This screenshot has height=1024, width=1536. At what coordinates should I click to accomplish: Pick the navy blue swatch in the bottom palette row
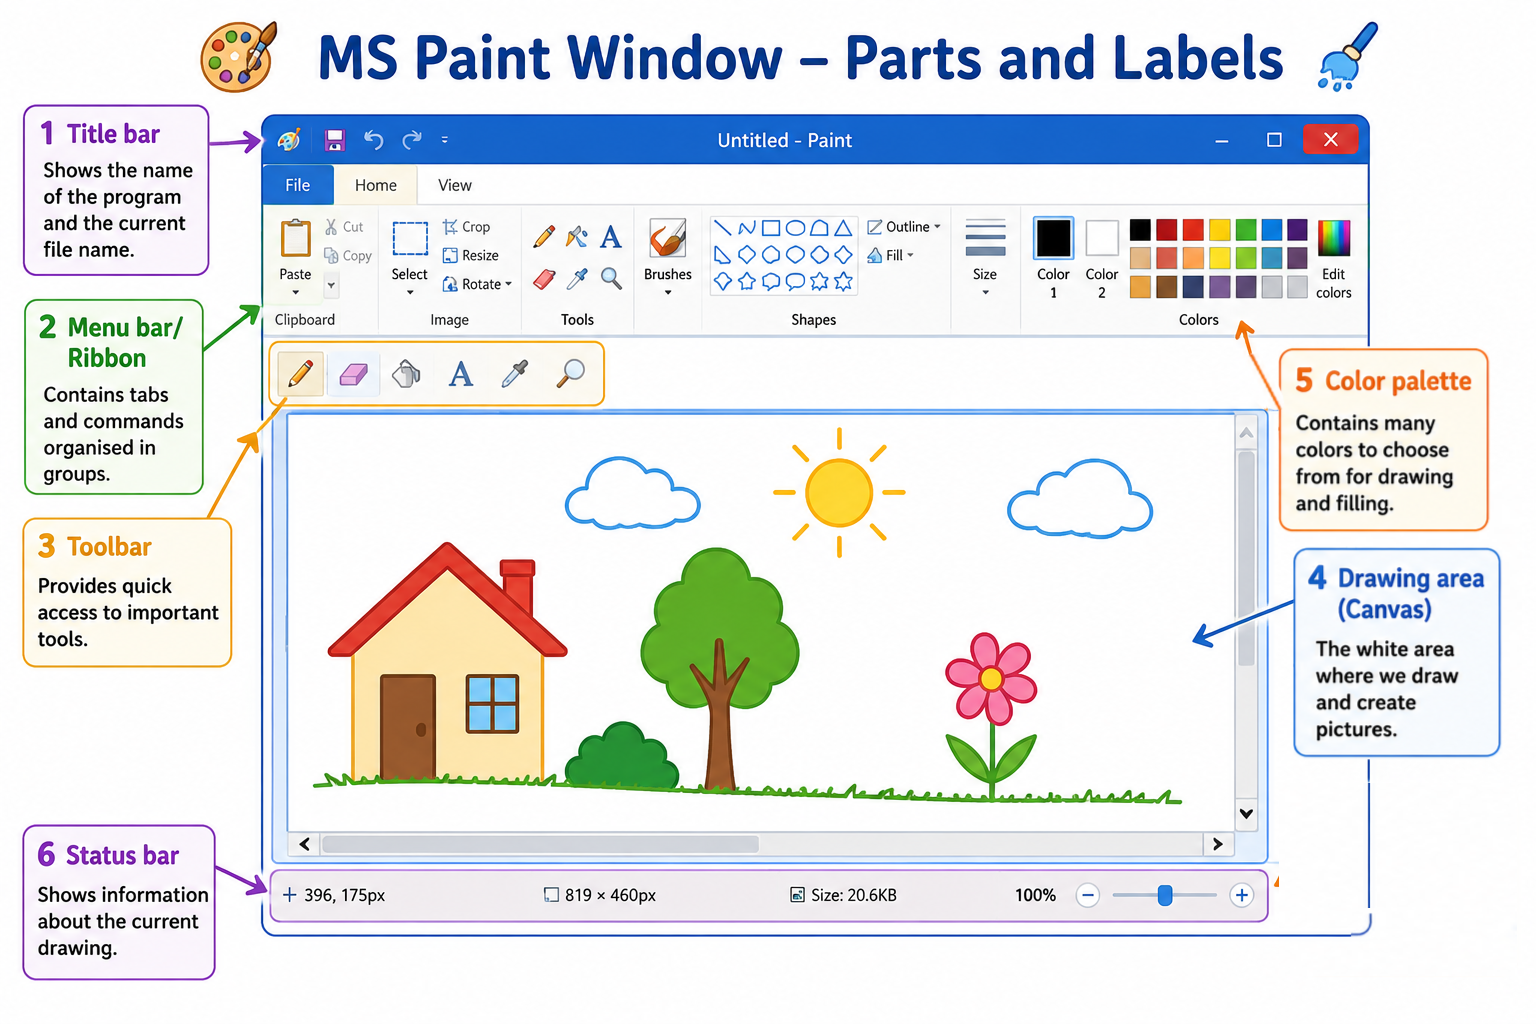point(1193,288)
